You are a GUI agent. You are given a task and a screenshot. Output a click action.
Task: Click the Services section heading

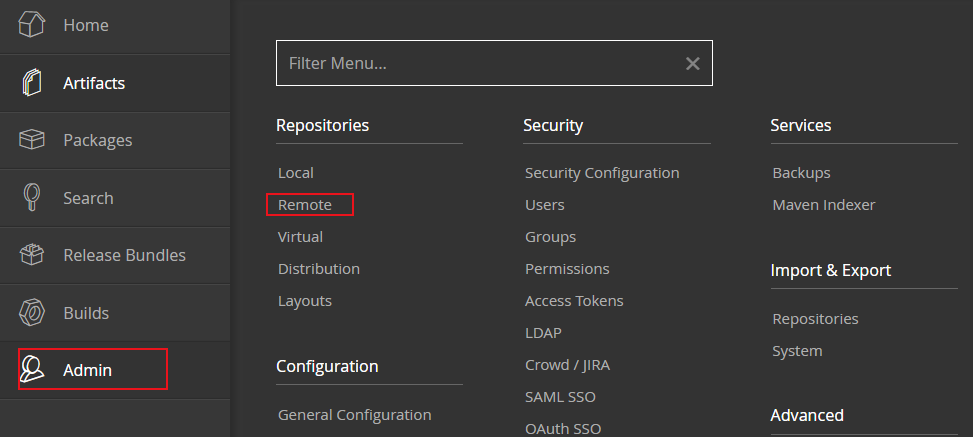tap(800, 125)
